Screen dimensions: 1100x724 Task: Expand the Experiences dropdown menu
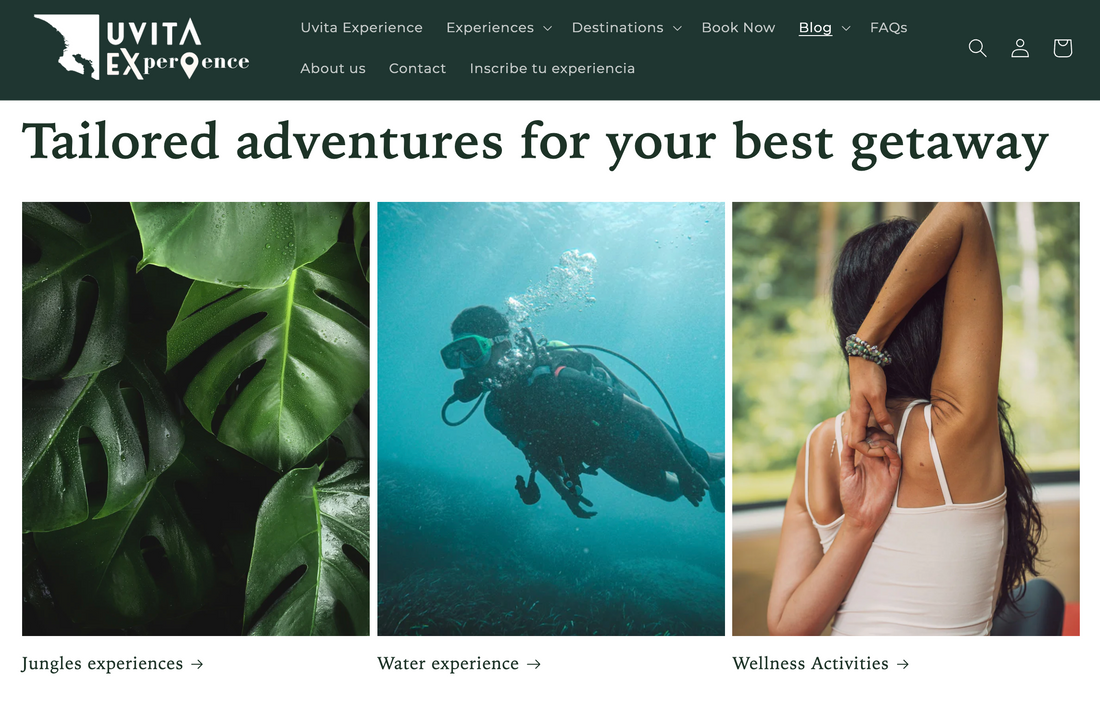point(499,27)
